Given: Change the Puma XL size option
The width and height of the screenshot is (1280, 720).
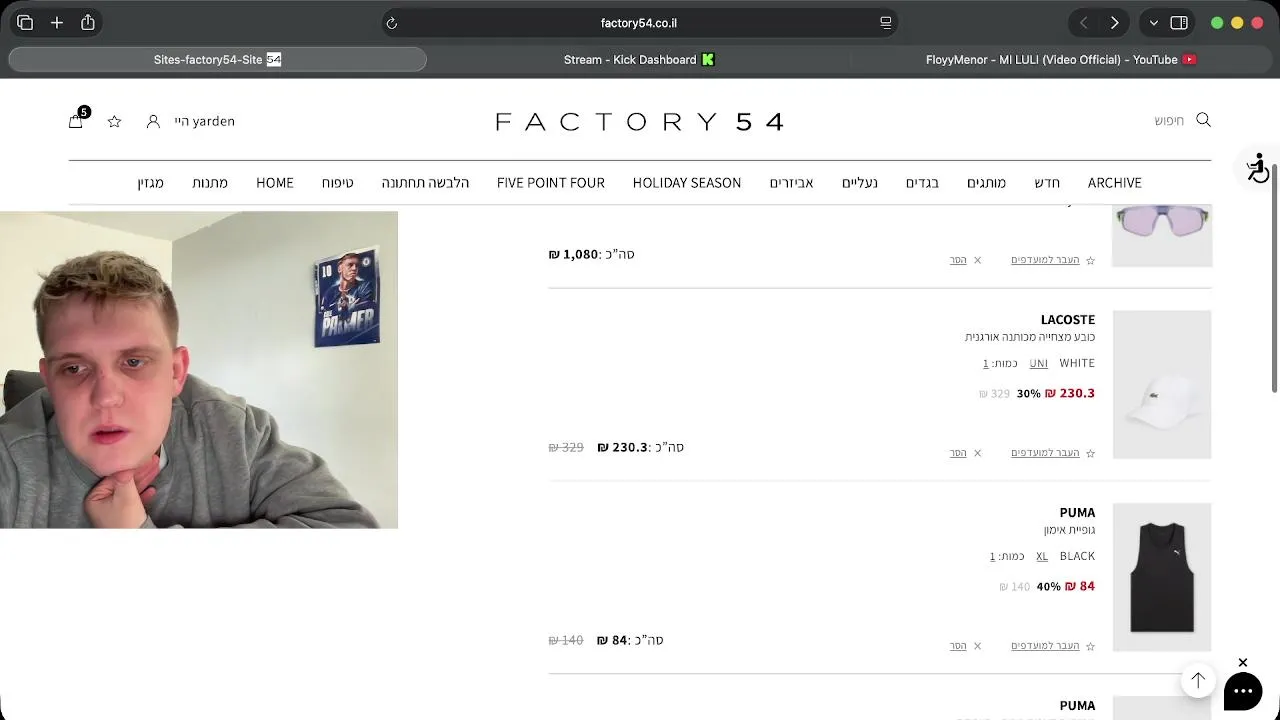Looking at the screenshot, I should [1042, 556].
